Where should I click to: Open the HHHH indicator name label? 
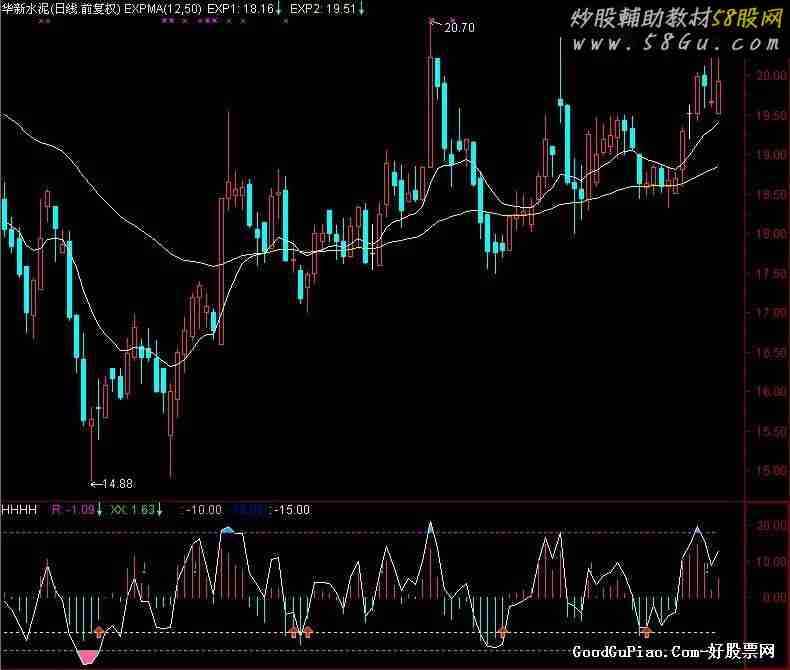19,510
